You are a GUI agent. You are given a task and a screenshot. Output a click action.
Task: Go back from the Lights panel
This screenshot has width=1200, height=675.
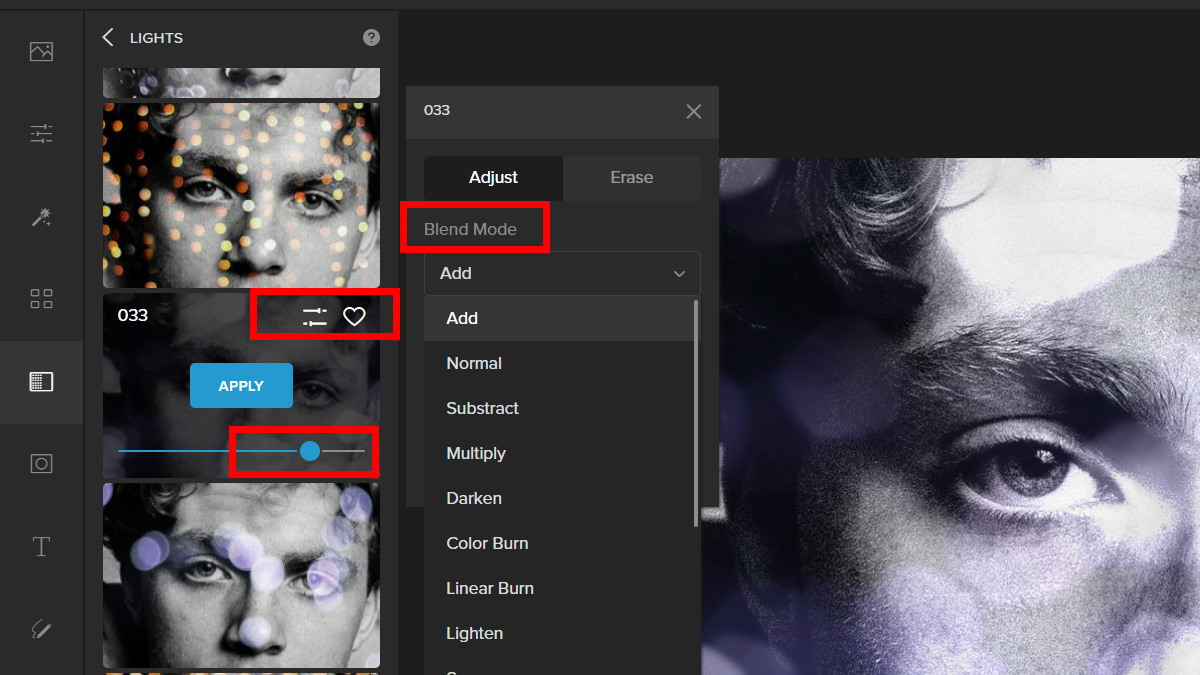click(x=109, y=38)
